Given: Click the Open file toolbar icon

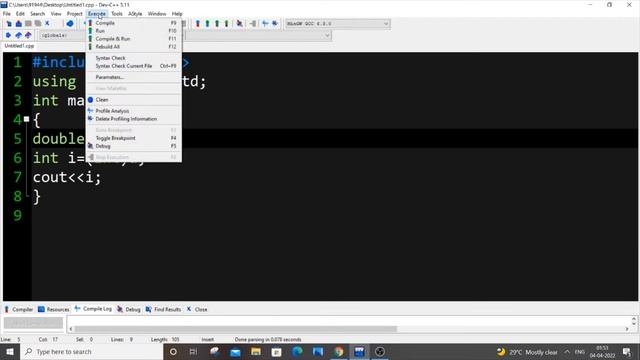Looking at the screenshot, I should click(18, 24).
